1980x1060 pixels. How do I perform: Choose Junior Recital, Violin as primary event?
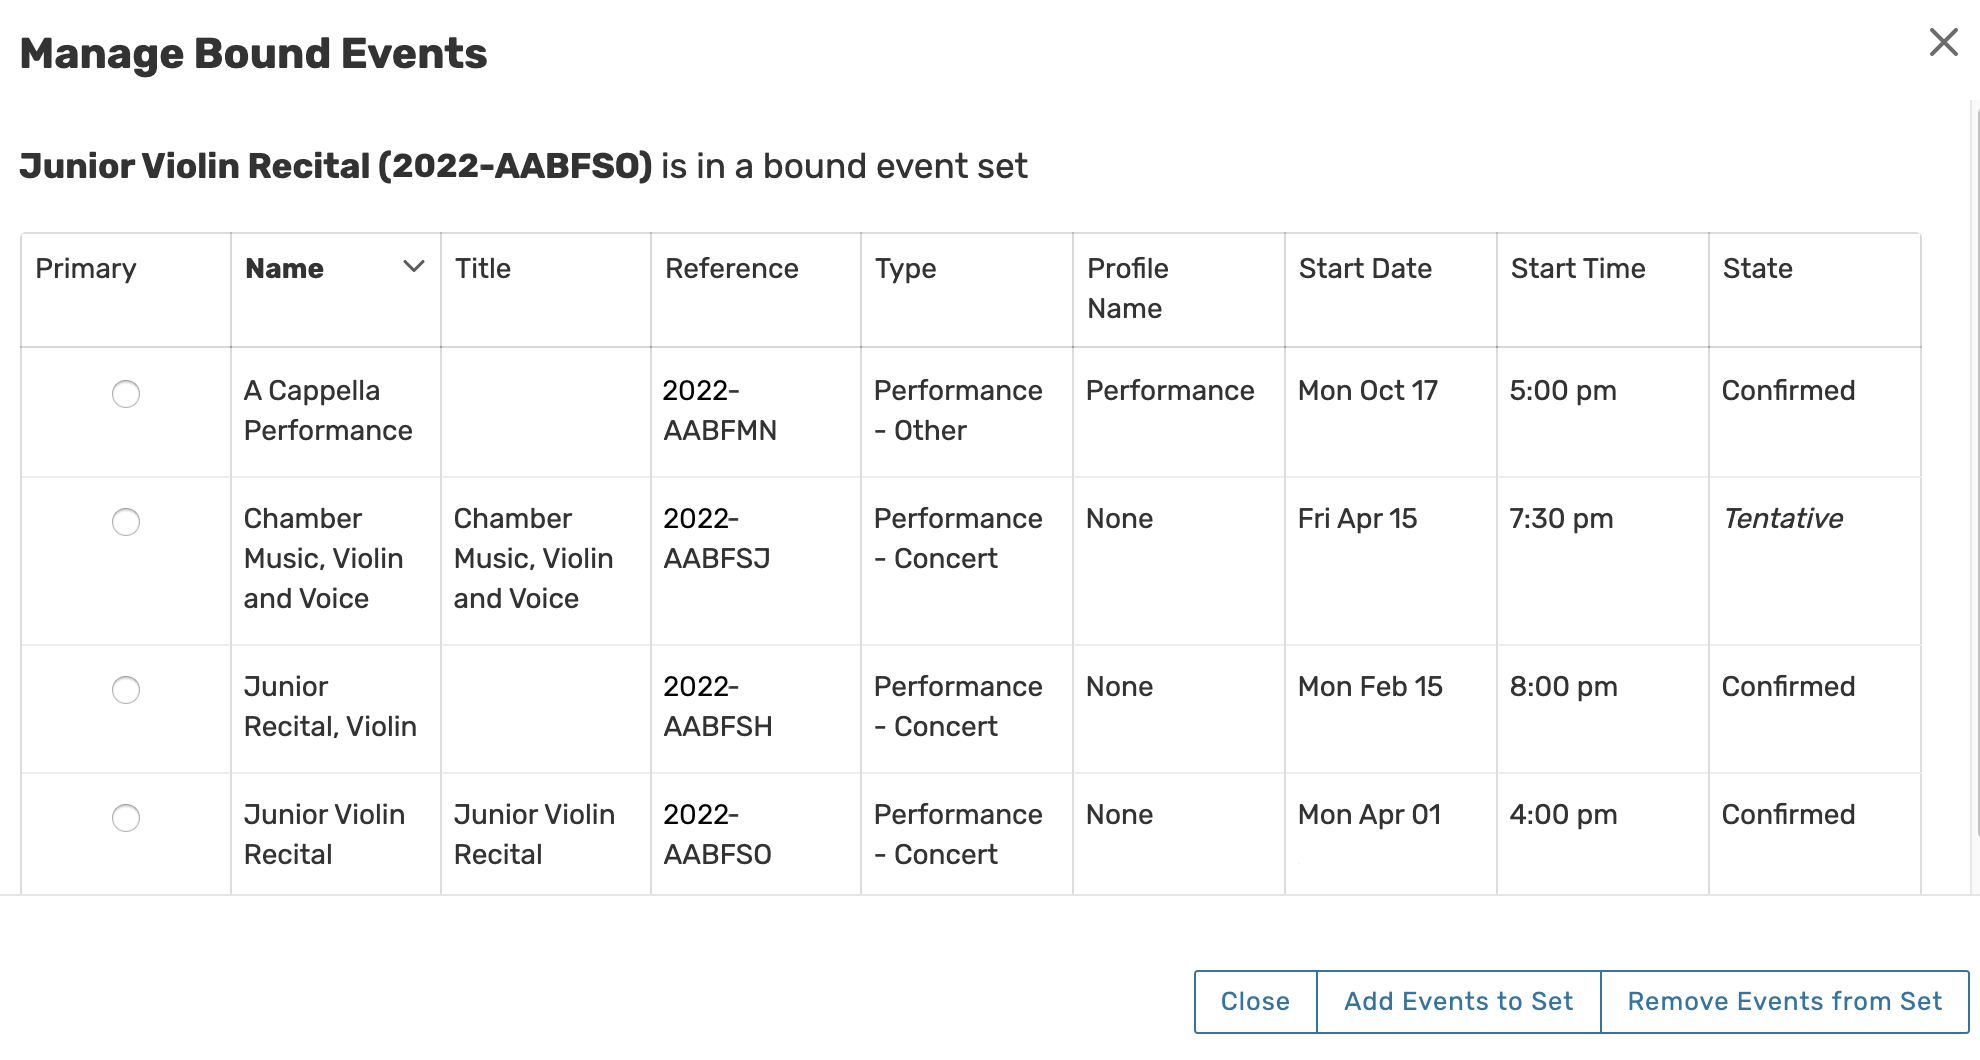[x=126, y=690]
